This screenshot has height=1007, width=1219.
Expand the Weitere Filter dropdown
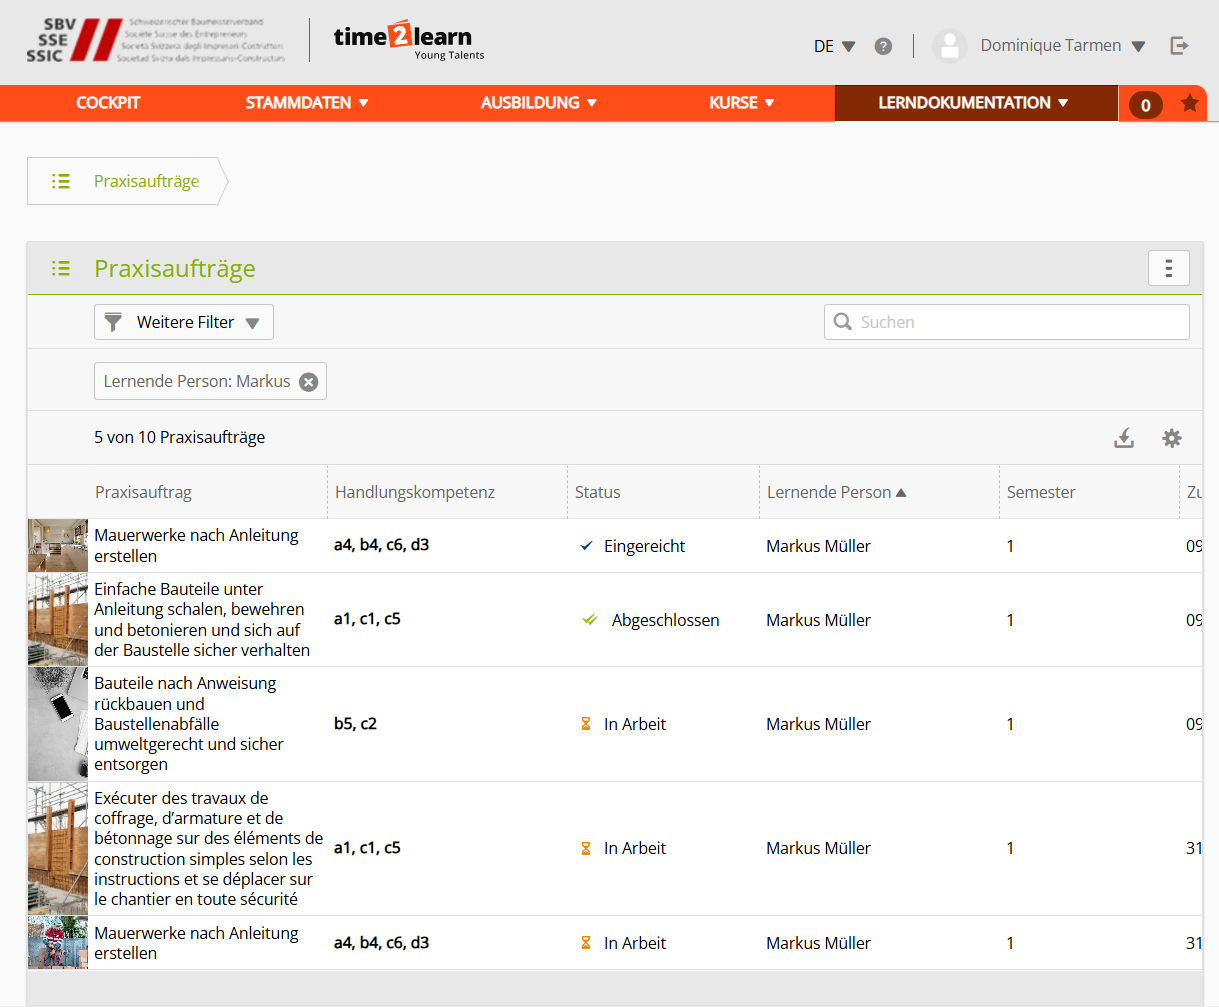point(184,322)
